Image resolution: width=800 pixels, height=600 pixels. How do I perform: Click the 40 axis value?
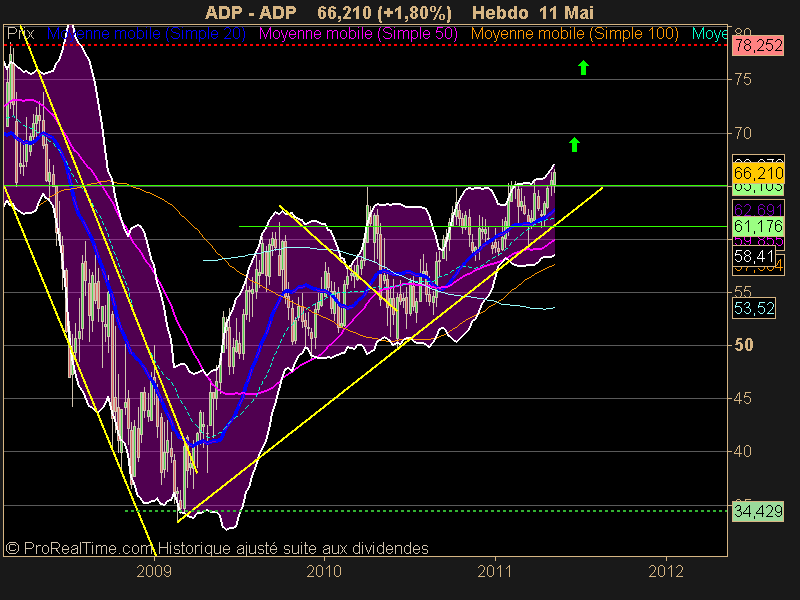pos(743,452)
